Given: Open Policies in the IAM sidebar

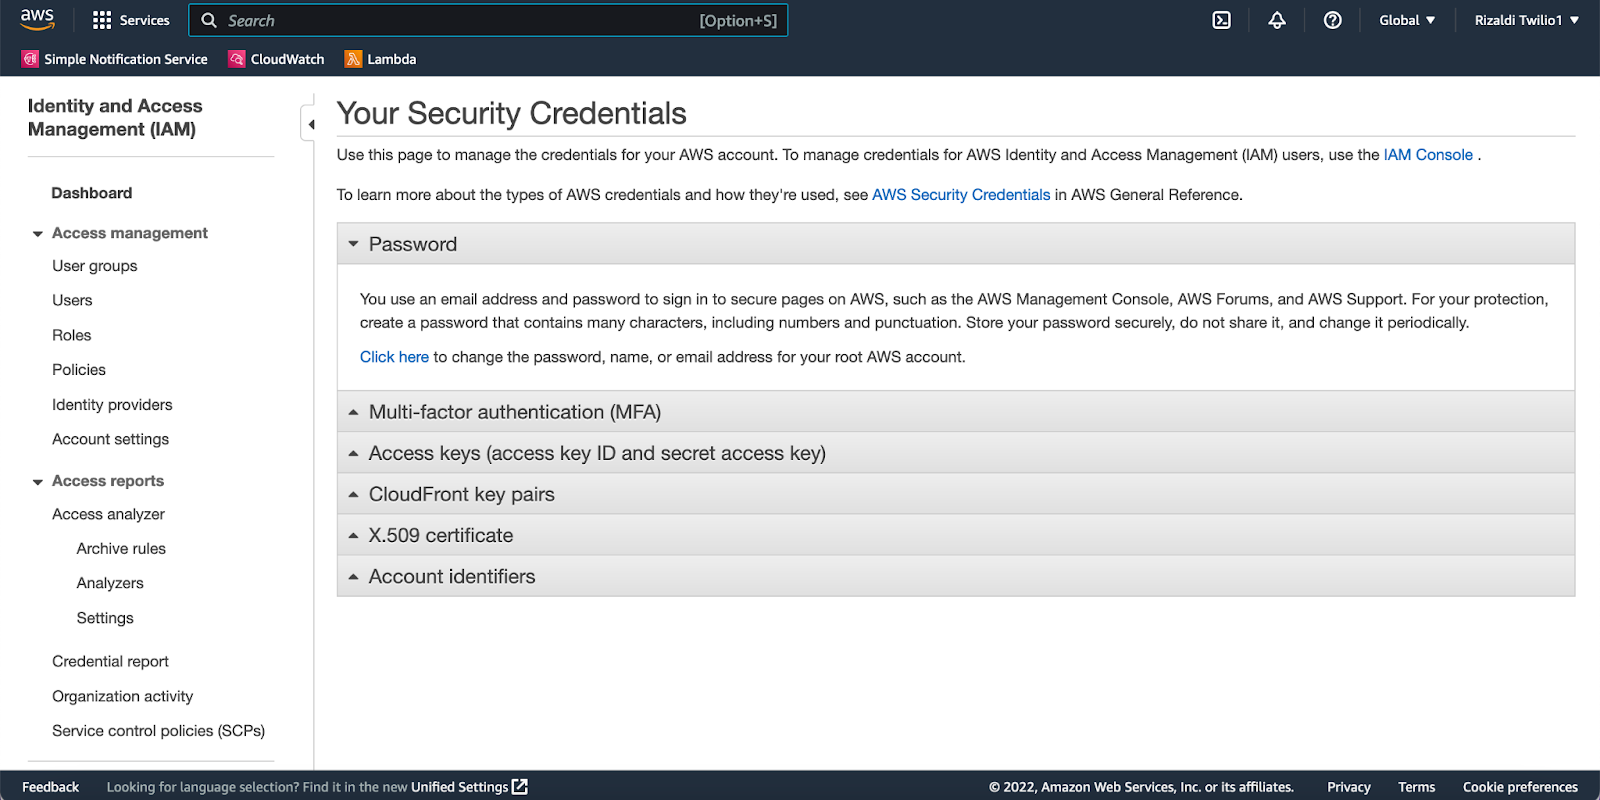Looking at the screenshot, I should [79, 370].
